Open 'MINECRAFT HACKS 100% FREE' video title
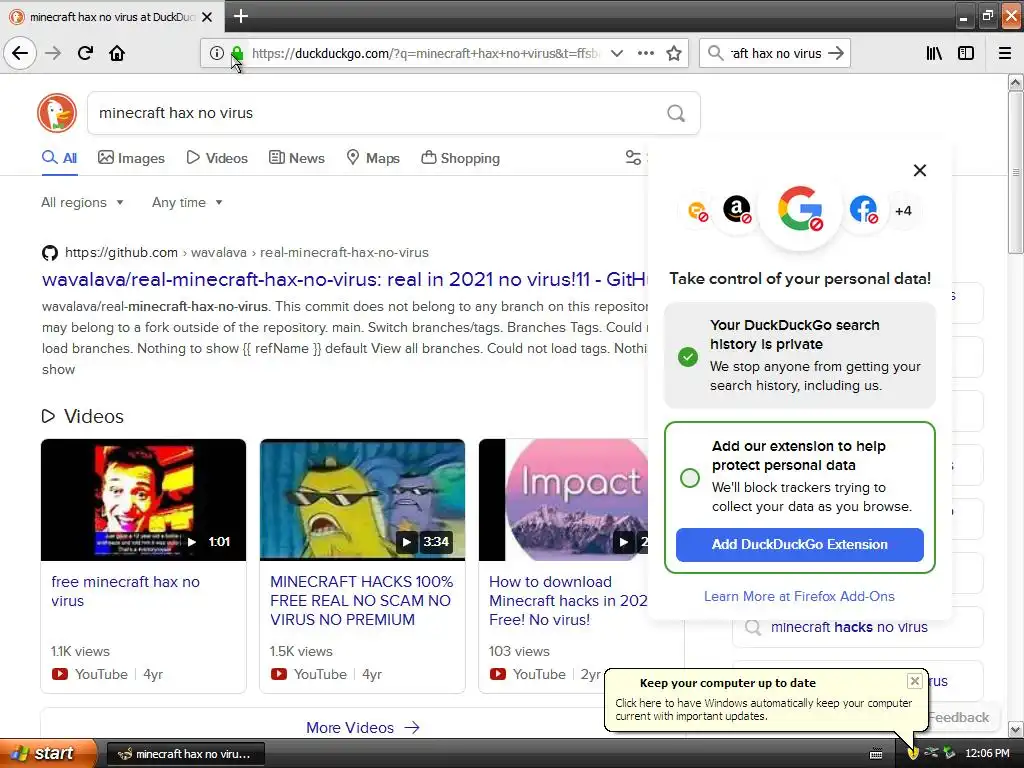Image resolution: width=1024 pixels, height=768 pixels. tap(361, 600)
